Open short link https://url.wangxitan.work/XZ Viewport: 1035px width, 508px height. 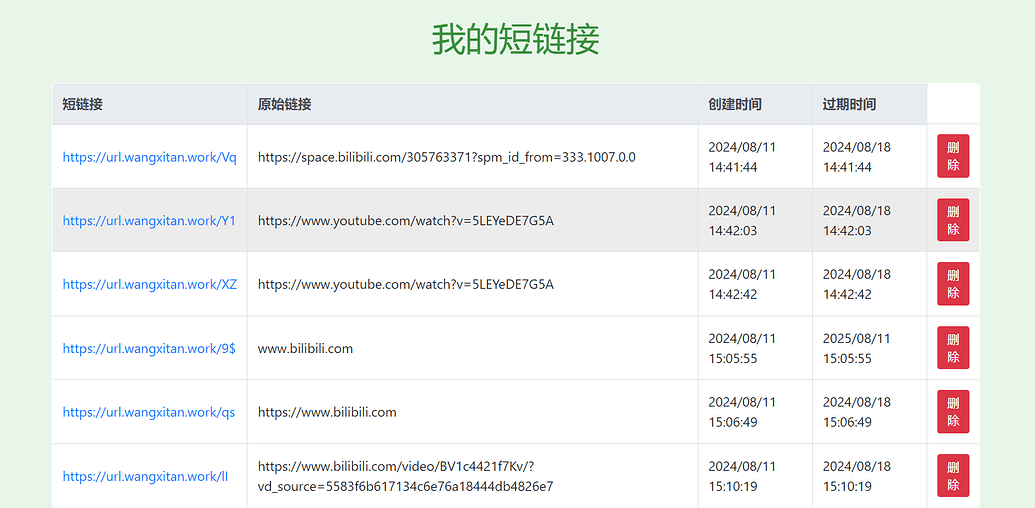point(150,284)
